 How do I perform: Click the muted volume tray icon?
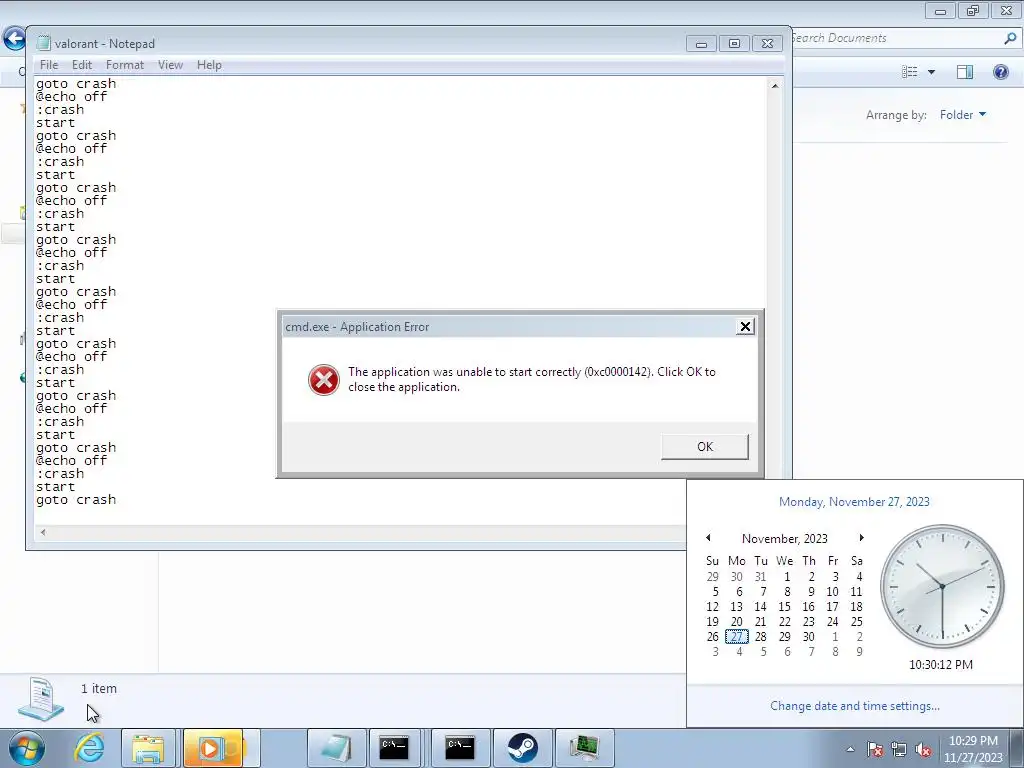923,750
